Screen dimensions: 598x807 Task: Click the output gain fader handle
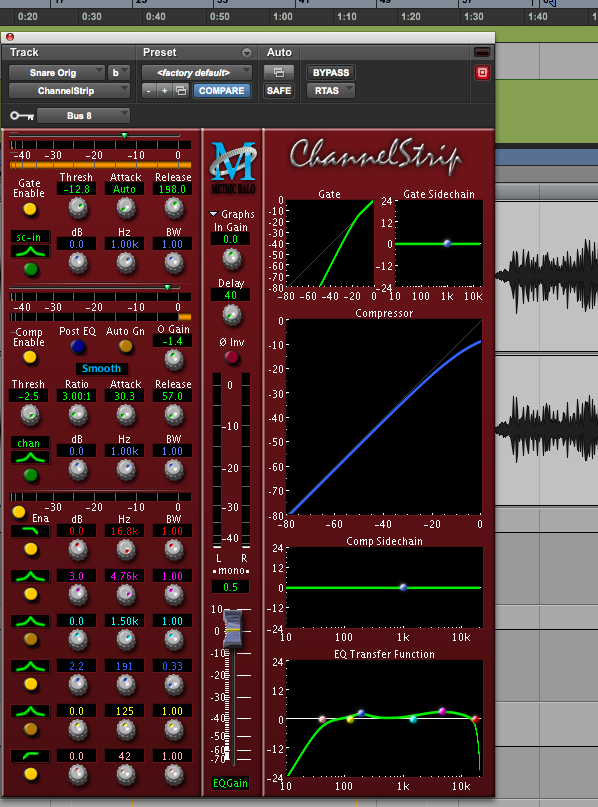click(x=233, y=629)
